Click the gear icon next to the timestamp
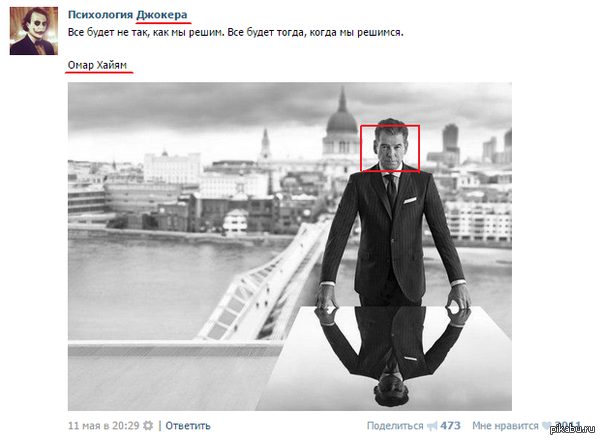The image size is (600, 440). pos(148,425)
